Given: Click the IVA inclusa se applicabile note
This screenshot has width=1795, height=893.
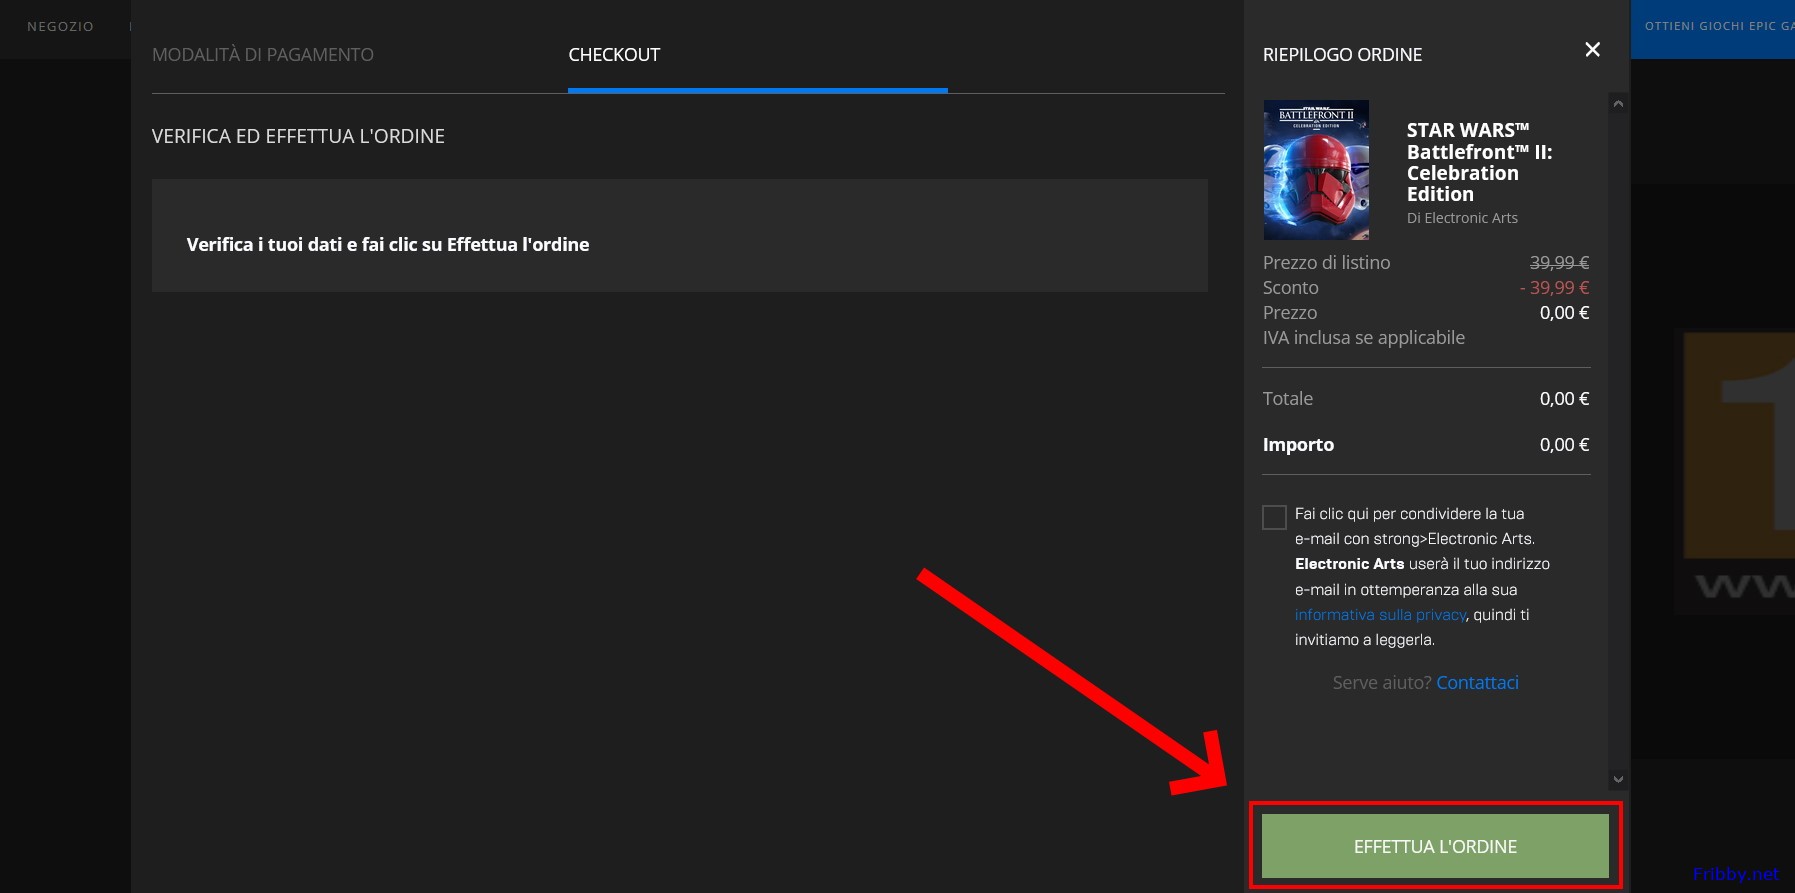Looking at the screenshot, I should [1364, 338].
